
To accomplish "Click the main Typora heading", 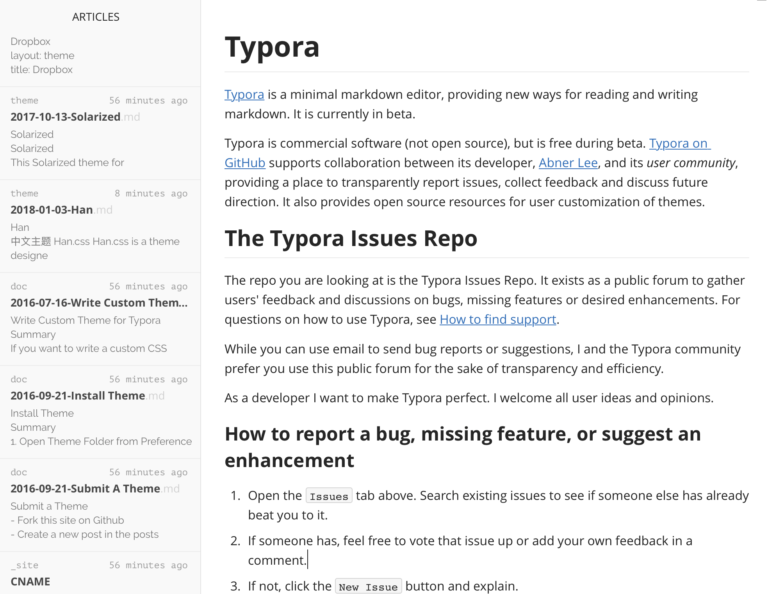I will pos(272,48).
